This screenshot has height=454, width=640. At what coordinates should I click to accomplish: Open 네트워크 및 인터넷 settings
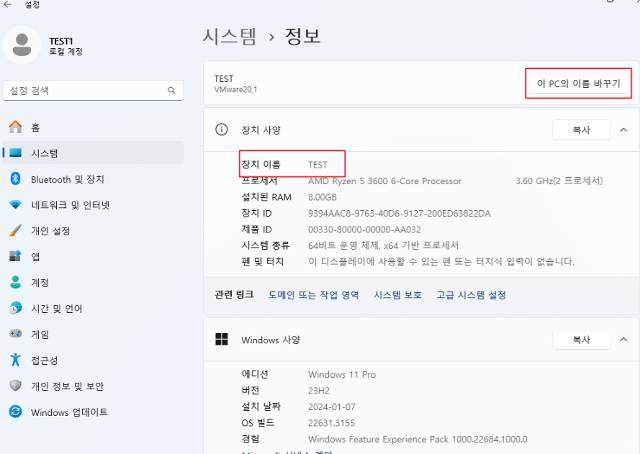93,205
